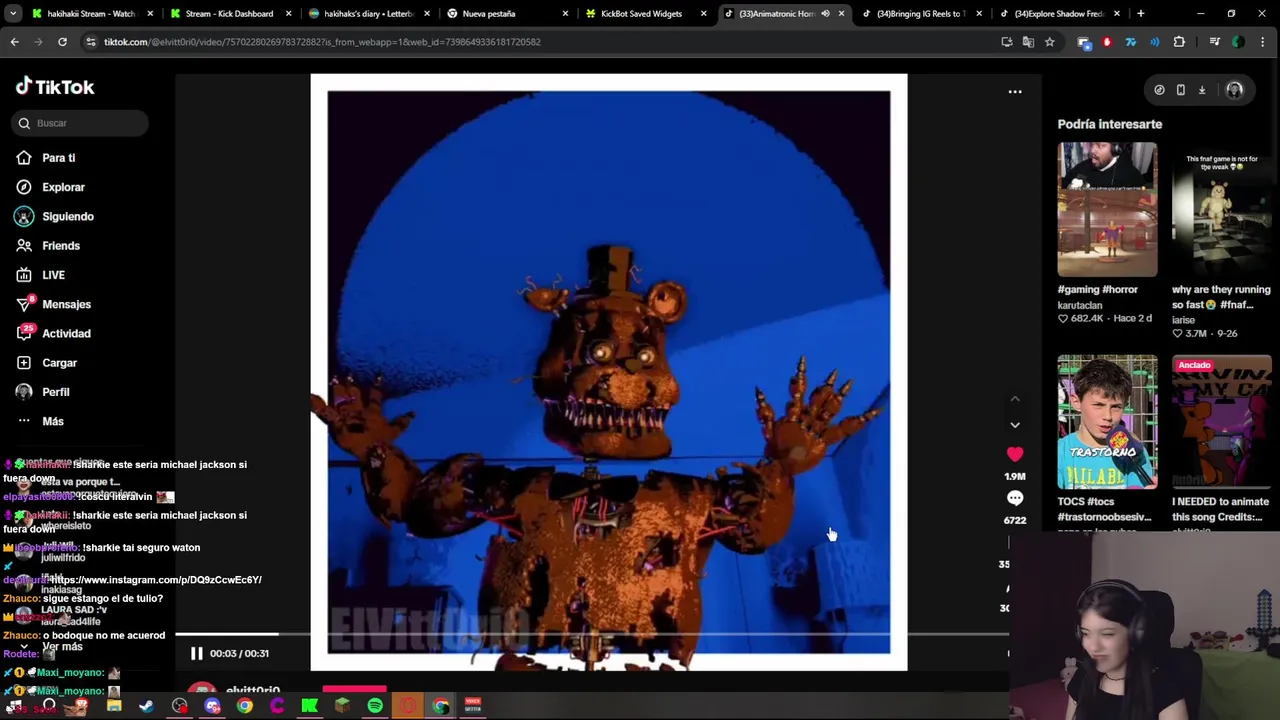1280x720 pixels.
Task: Open the comments bubble icon
Action: pyautogui.click(x=1015, y=499)
